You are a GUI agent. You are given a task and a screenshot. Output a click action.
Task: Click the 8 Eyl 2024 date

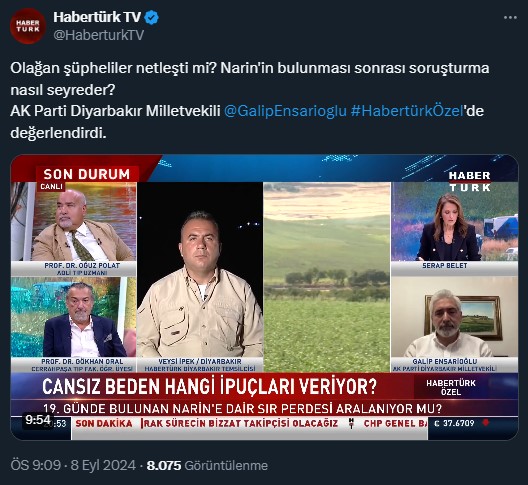pyautogui.click(x=103, y=465)
